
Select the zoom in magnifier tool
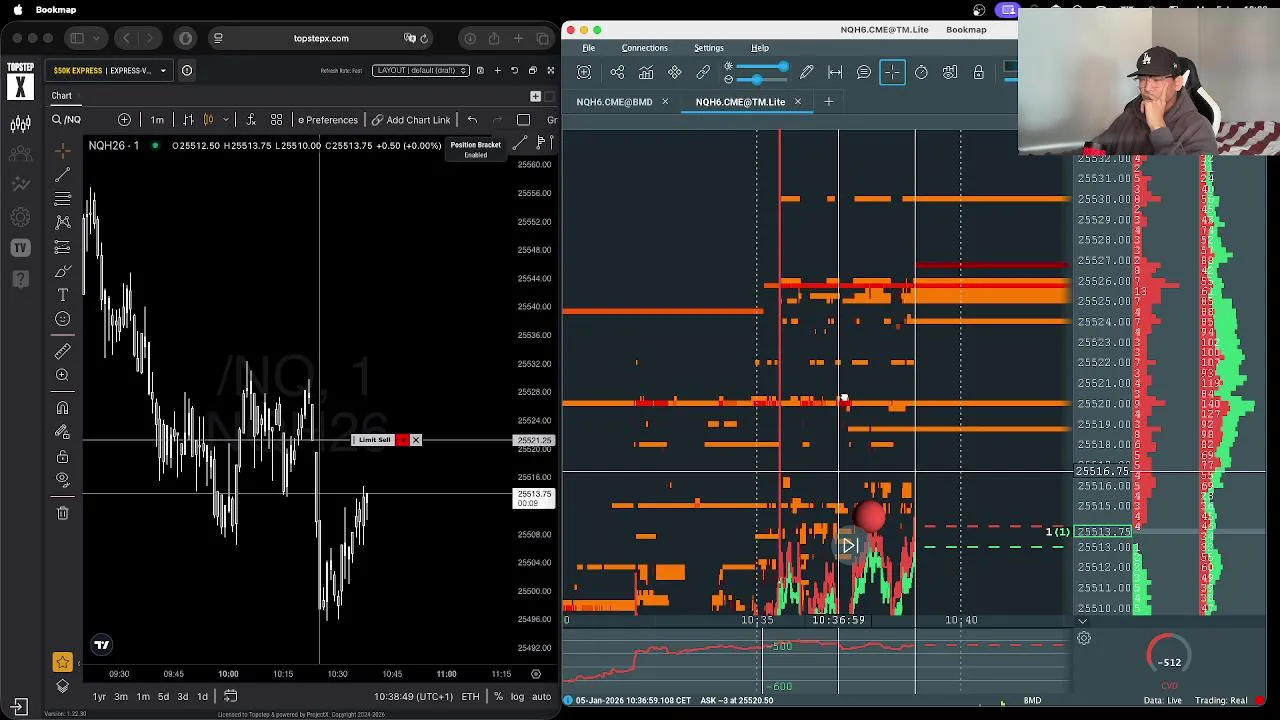click(62, 375)
